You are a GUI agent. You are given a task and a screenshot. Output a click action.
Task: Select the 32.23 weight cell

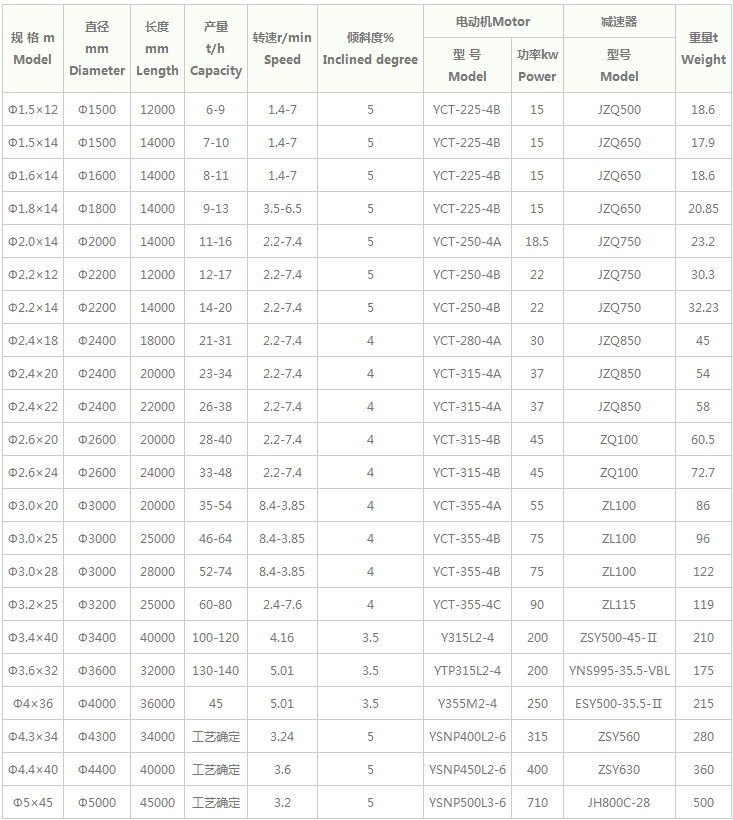pyautogui.click(x=703, y=308)
